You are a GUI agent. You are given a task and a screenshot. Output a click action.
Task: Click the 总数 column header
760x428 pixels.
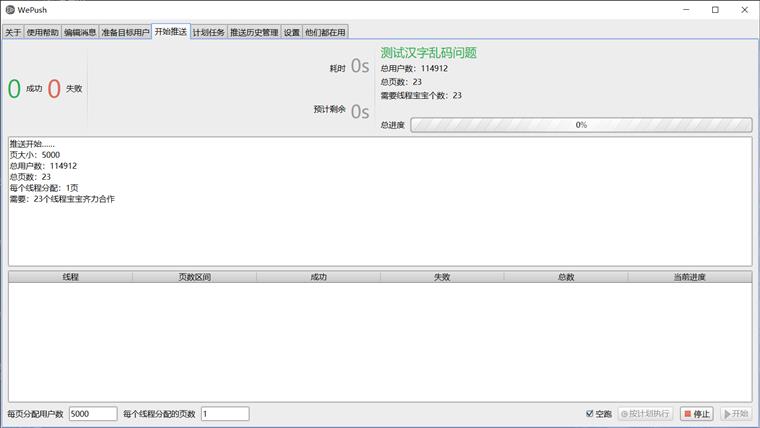click(x=566, y=277)
